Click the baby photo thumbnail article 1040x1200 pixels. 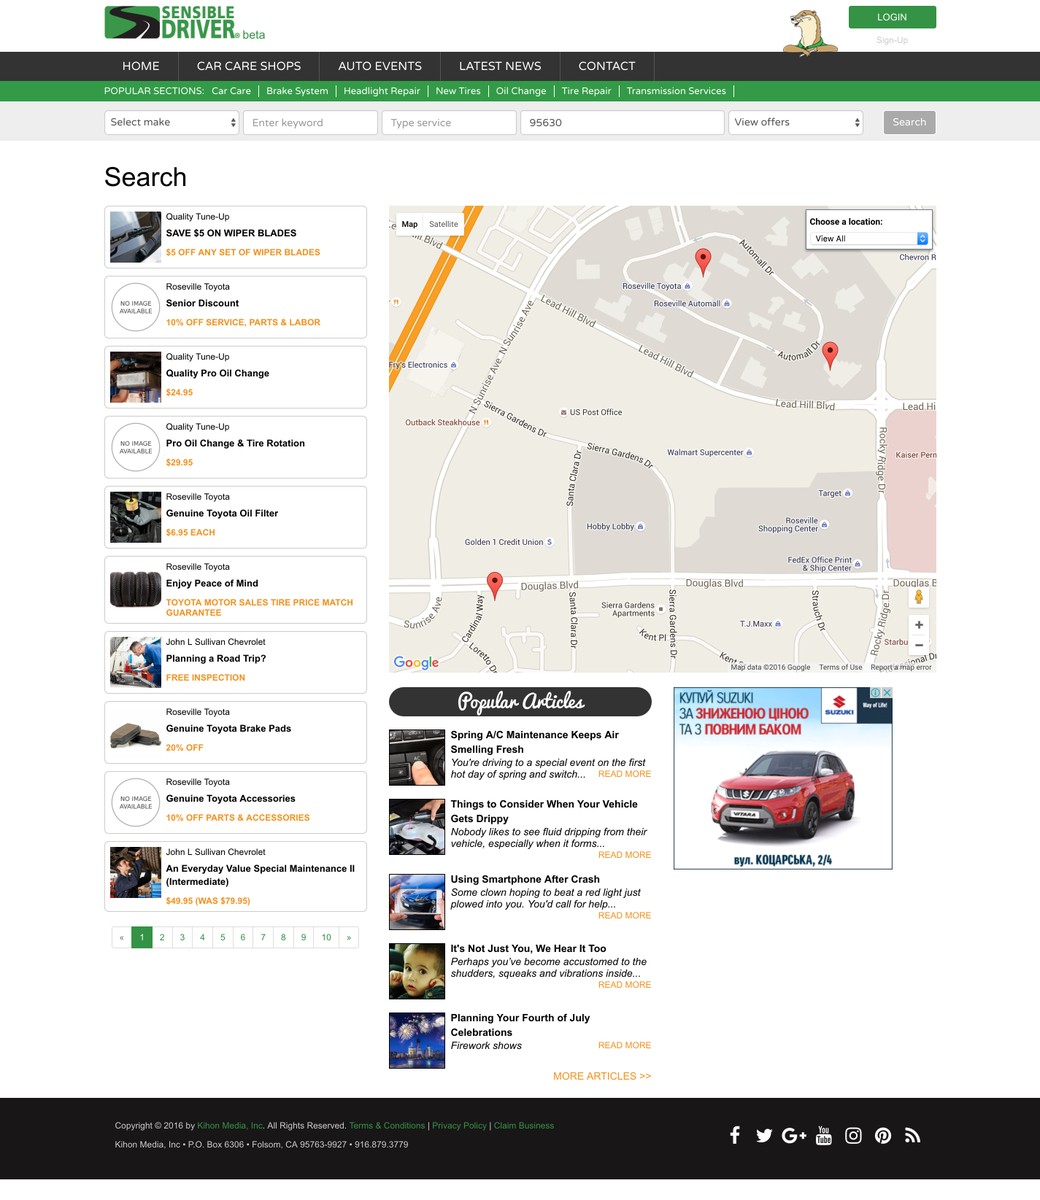(x=417, y=971)
